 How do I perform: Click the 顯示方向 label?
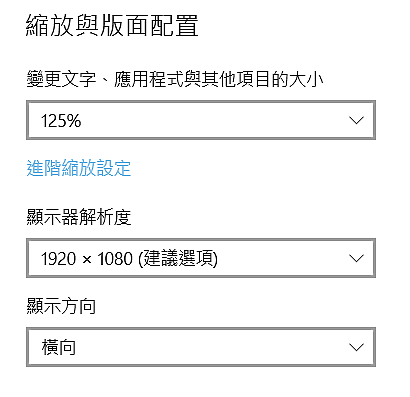61,306
